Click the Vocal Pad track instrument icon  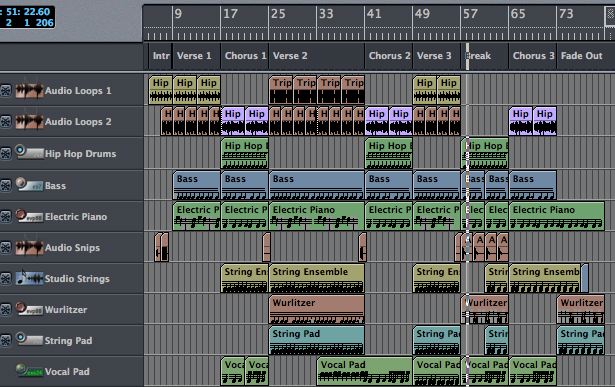click(29, 370)
